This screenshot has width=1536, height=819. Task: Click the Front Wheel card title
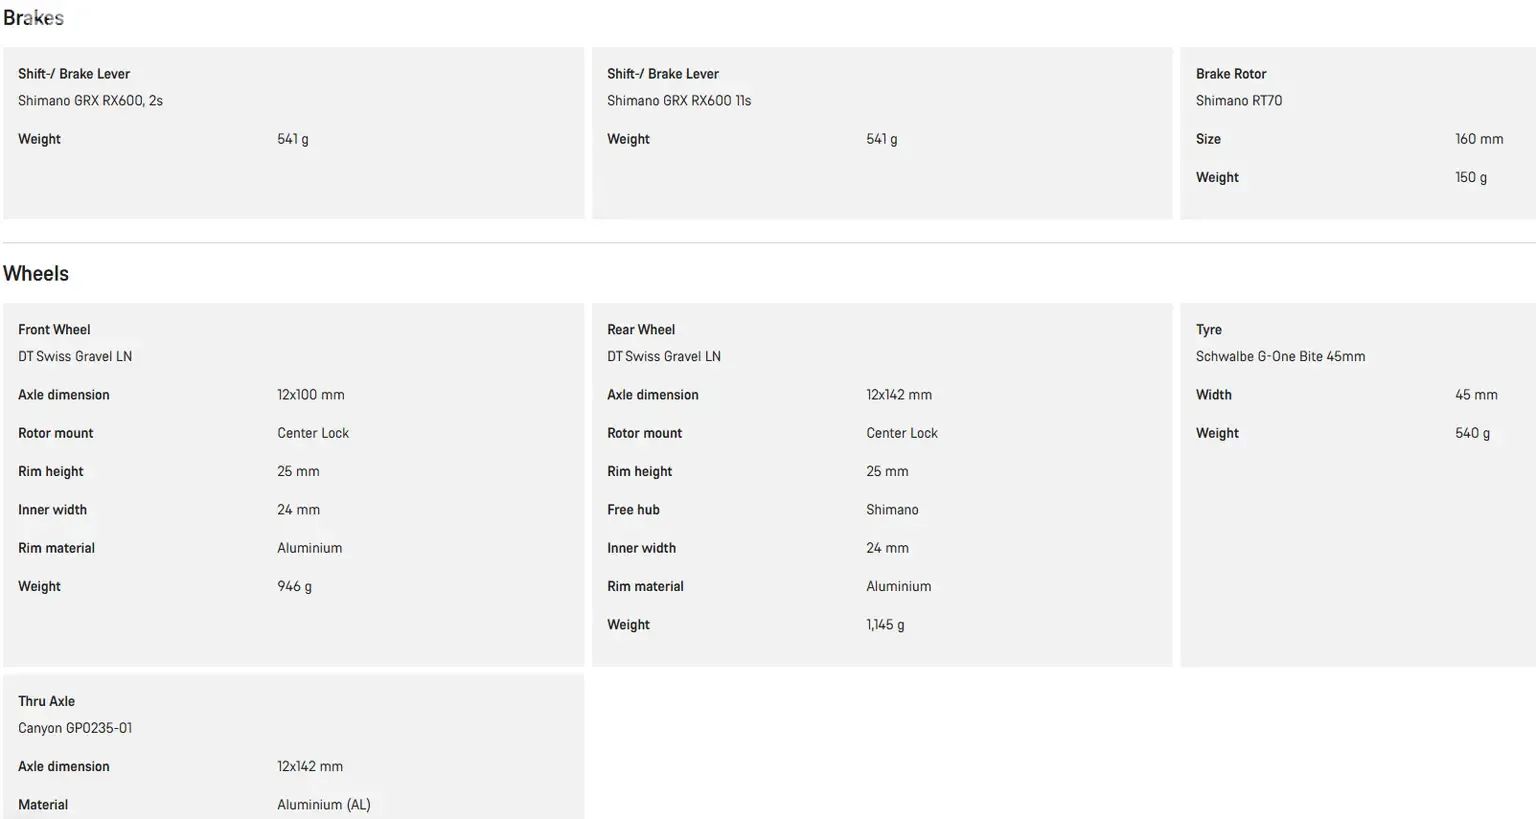coord(54,330)
